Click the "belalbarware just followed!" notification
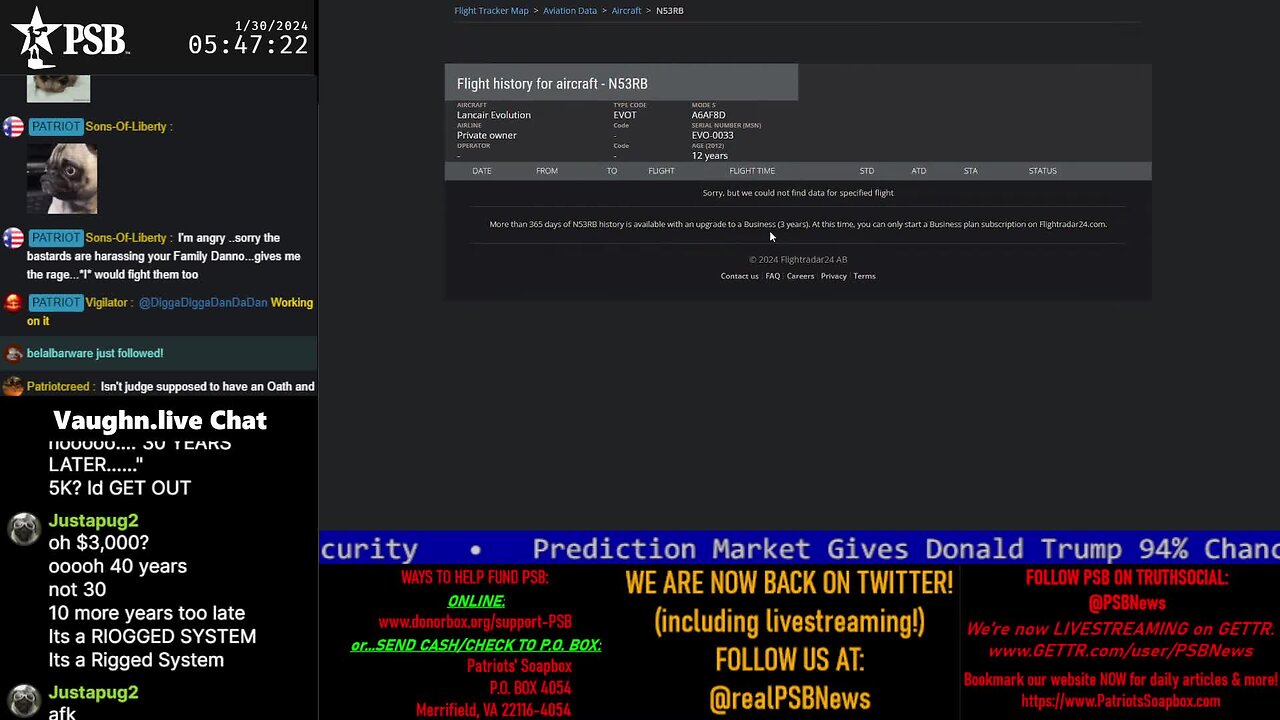The width and height of the screenshot is (1280, 720). pos(95,353)
